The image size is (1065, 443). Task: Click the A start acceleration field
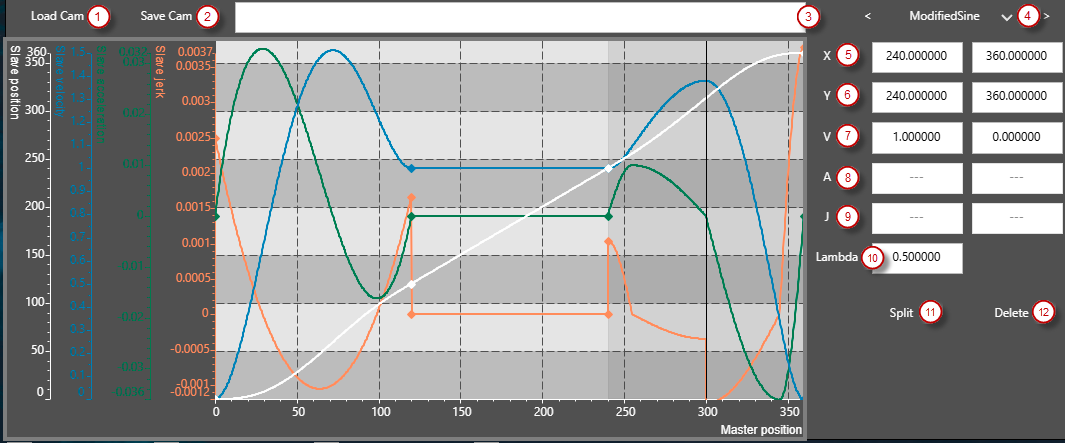(x=916, y=177)
